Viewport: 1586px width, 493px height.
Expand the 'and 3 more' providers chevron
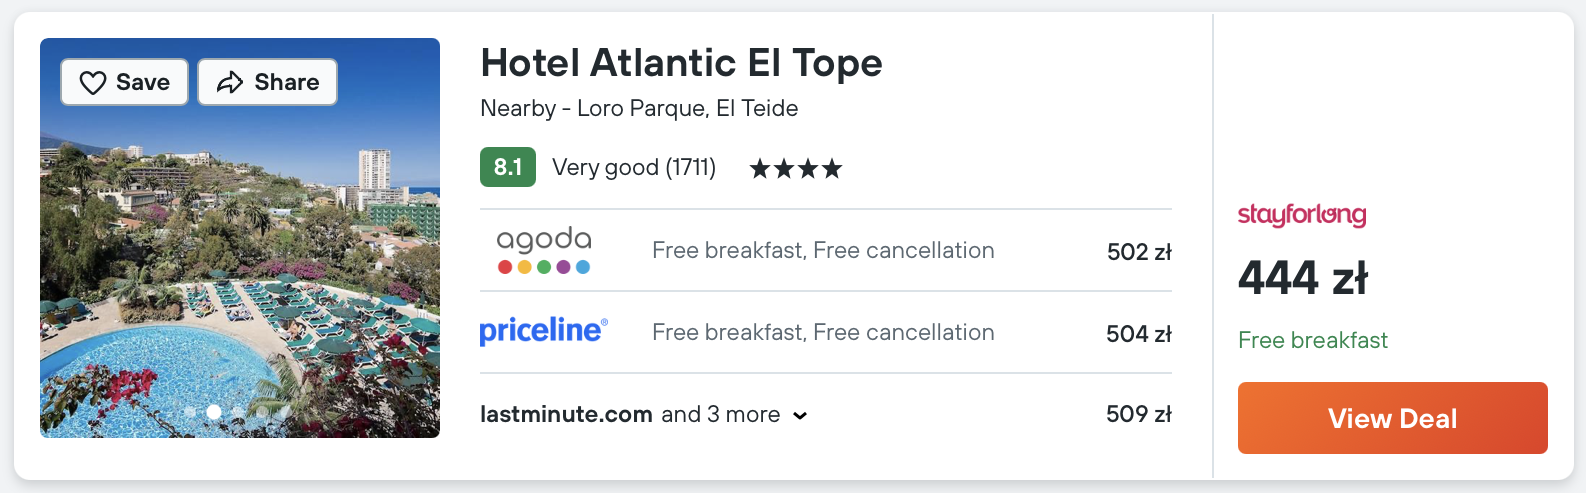[800, 415]
